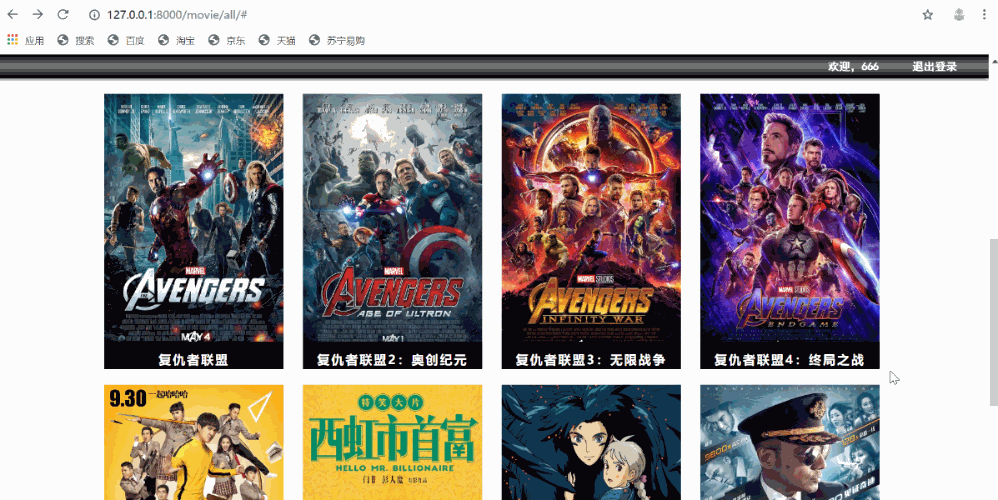Open the 京东 bookmark

pos(227,40)
